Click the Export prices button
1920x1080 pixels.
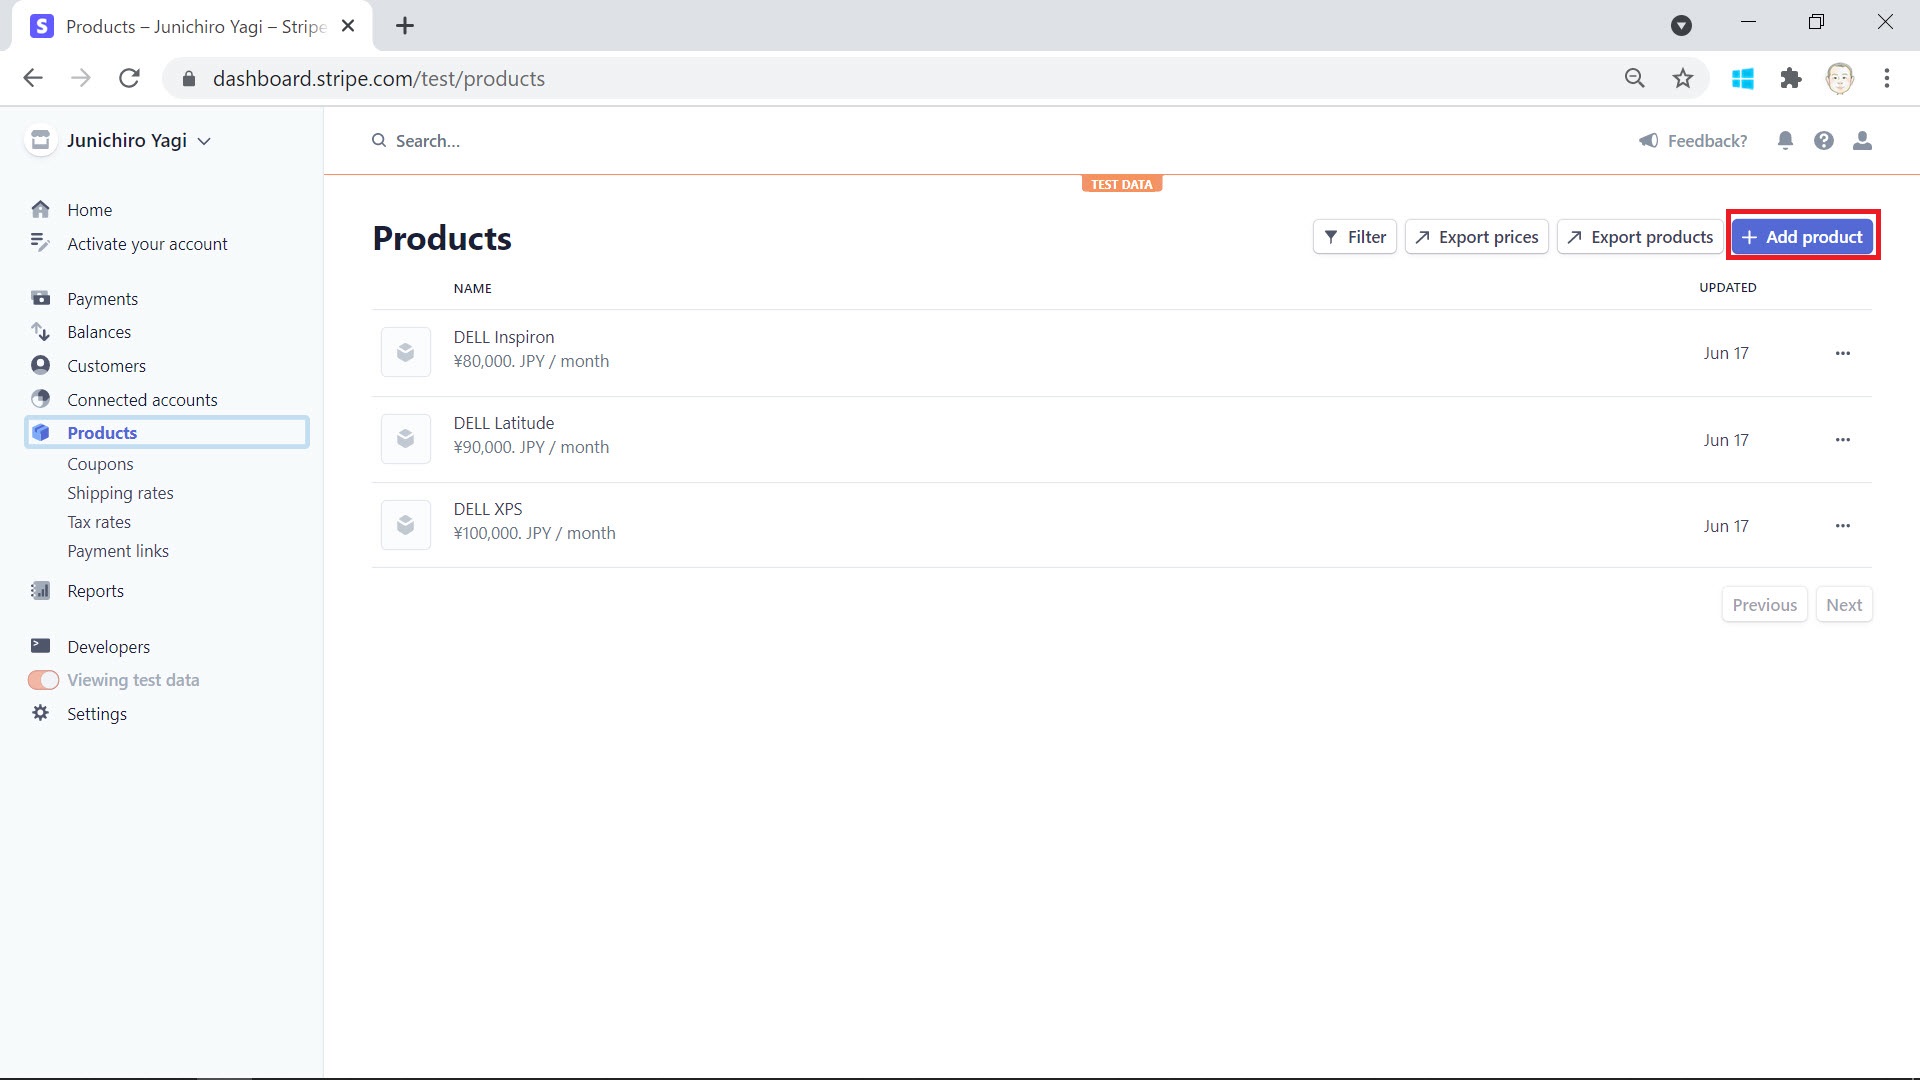pyautogui.click(x=1476, y=236)
